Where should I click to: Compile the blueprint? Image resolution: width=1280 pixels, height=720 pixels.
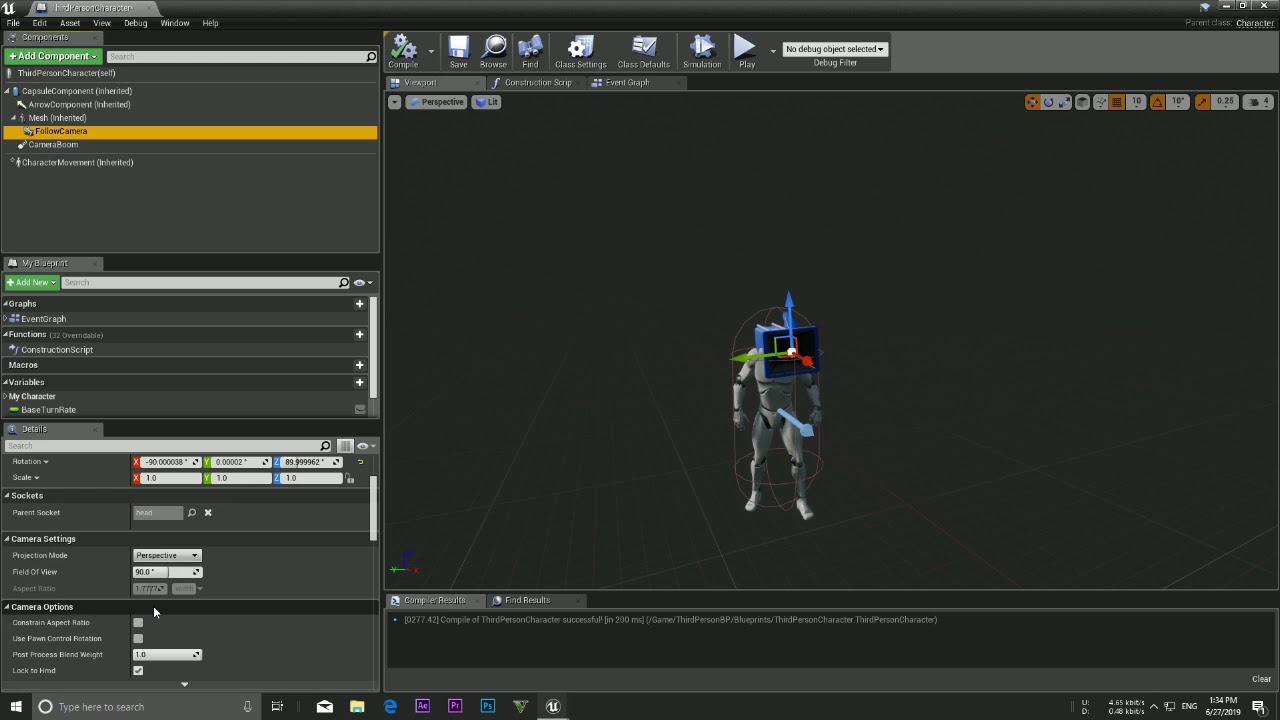click(x=403, y=52)
